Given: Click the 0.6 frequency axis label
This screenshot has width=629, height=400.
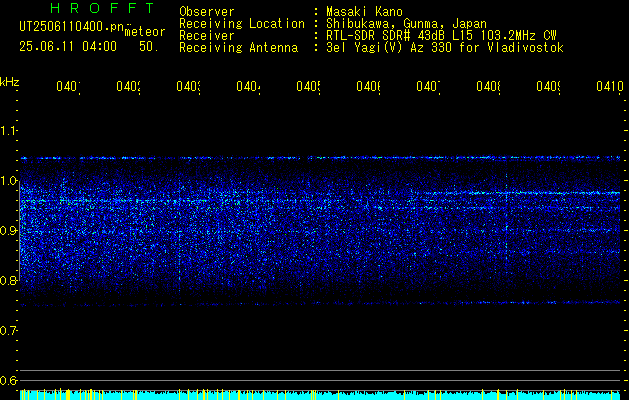Looking at the screenshot, I should pyautogui.click(x=9, y=380).
